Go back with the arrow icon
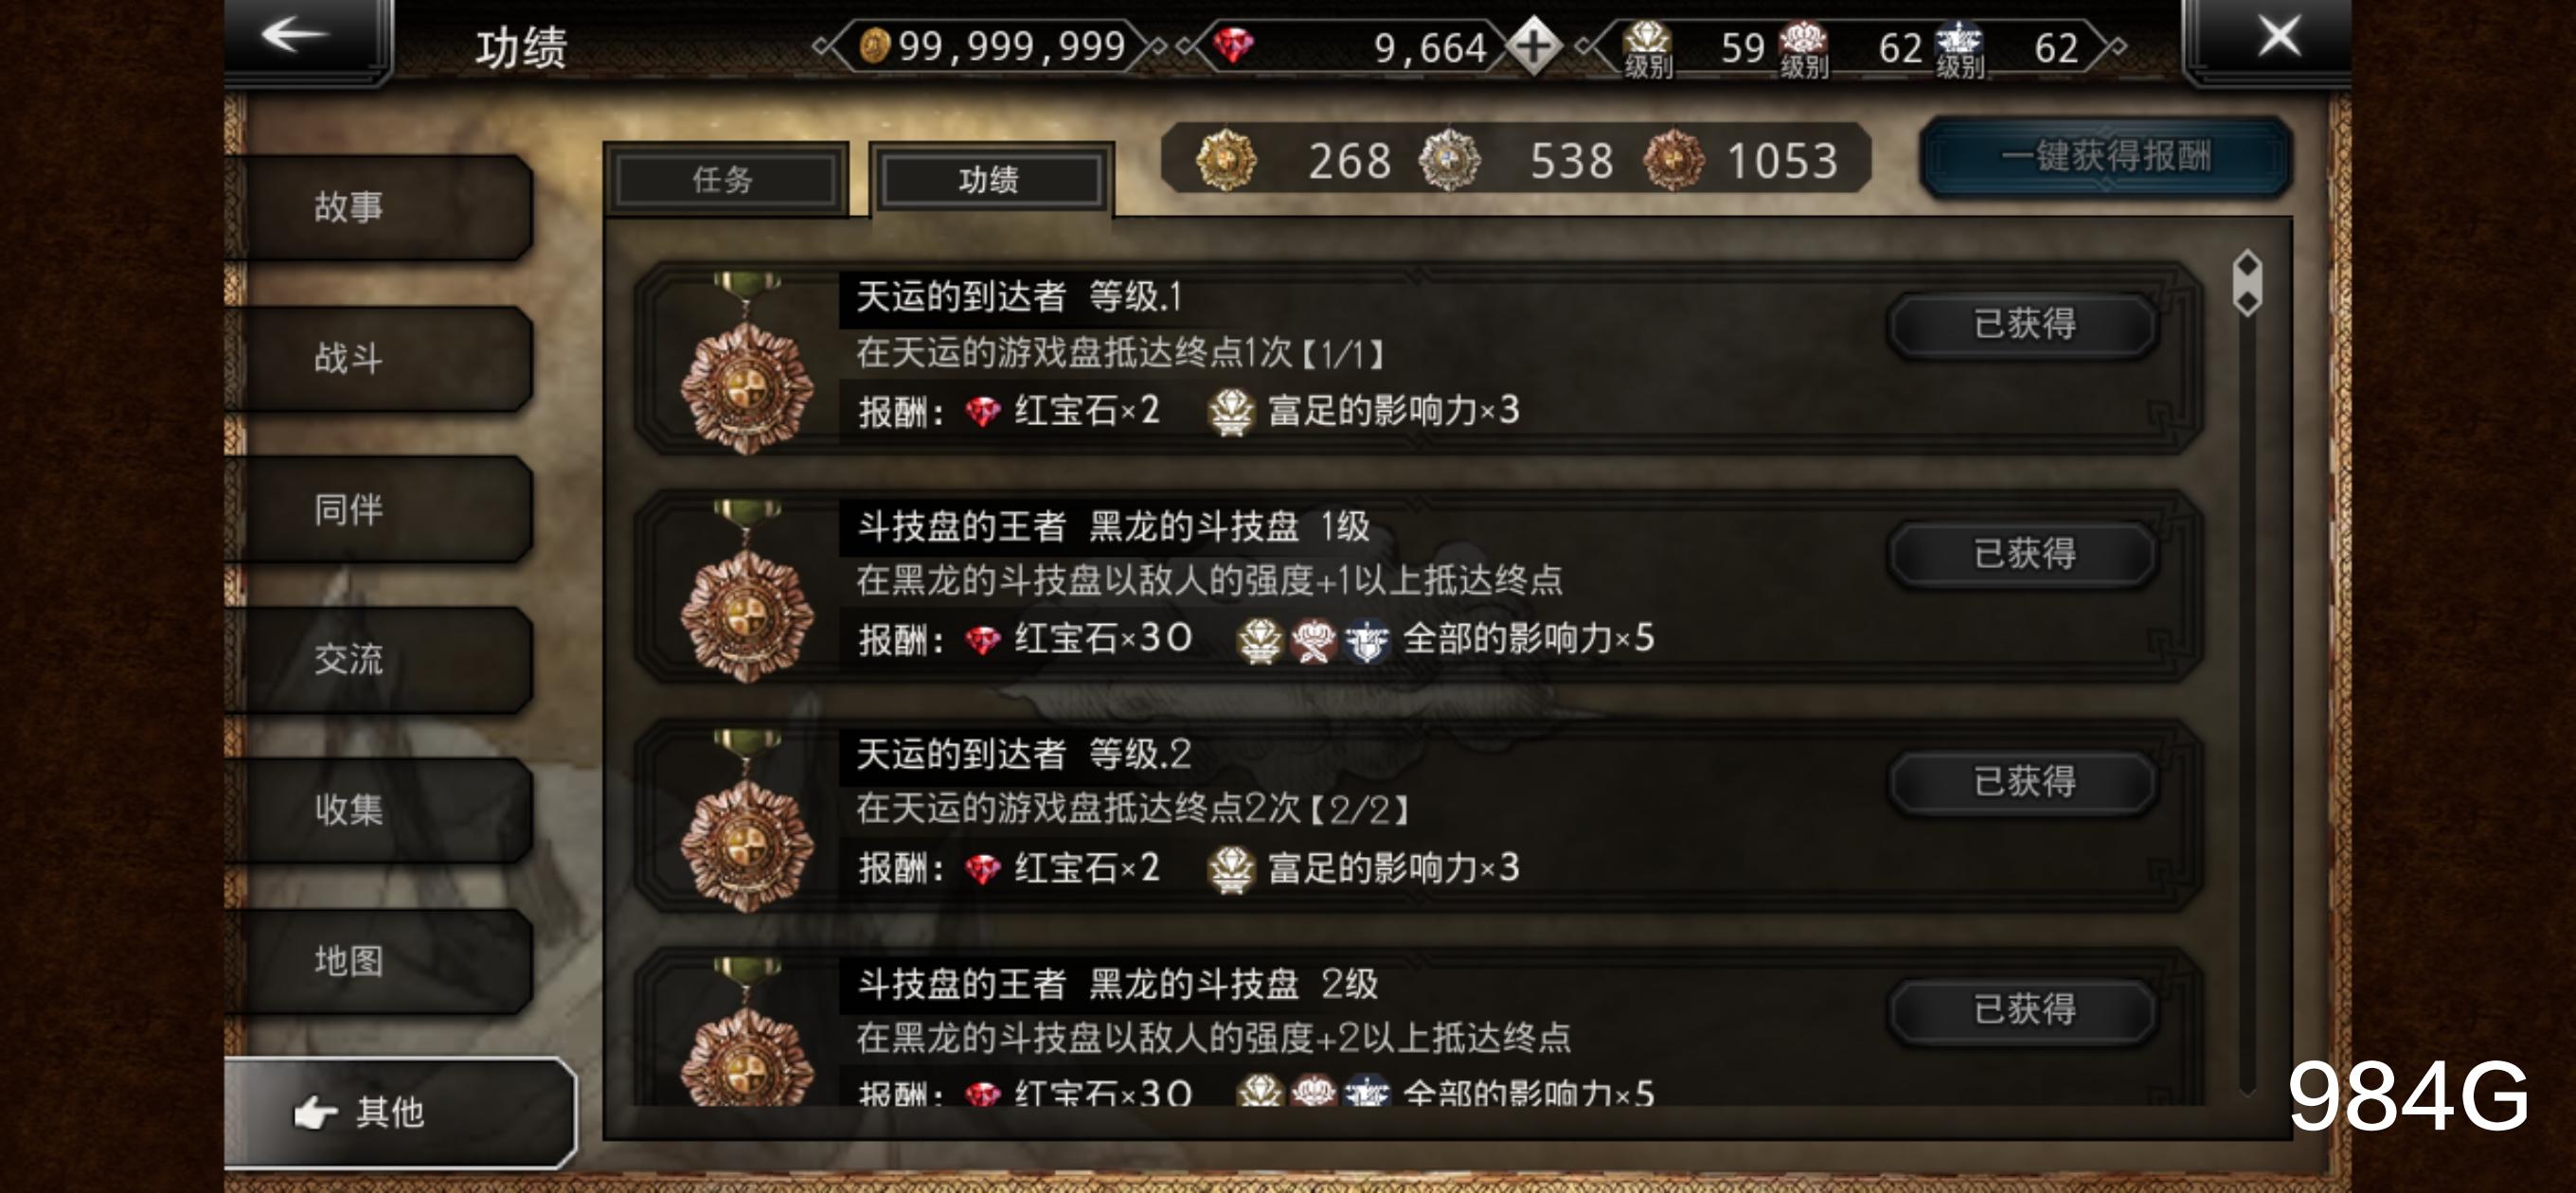2576x1193 pixels. click(295, 36)
